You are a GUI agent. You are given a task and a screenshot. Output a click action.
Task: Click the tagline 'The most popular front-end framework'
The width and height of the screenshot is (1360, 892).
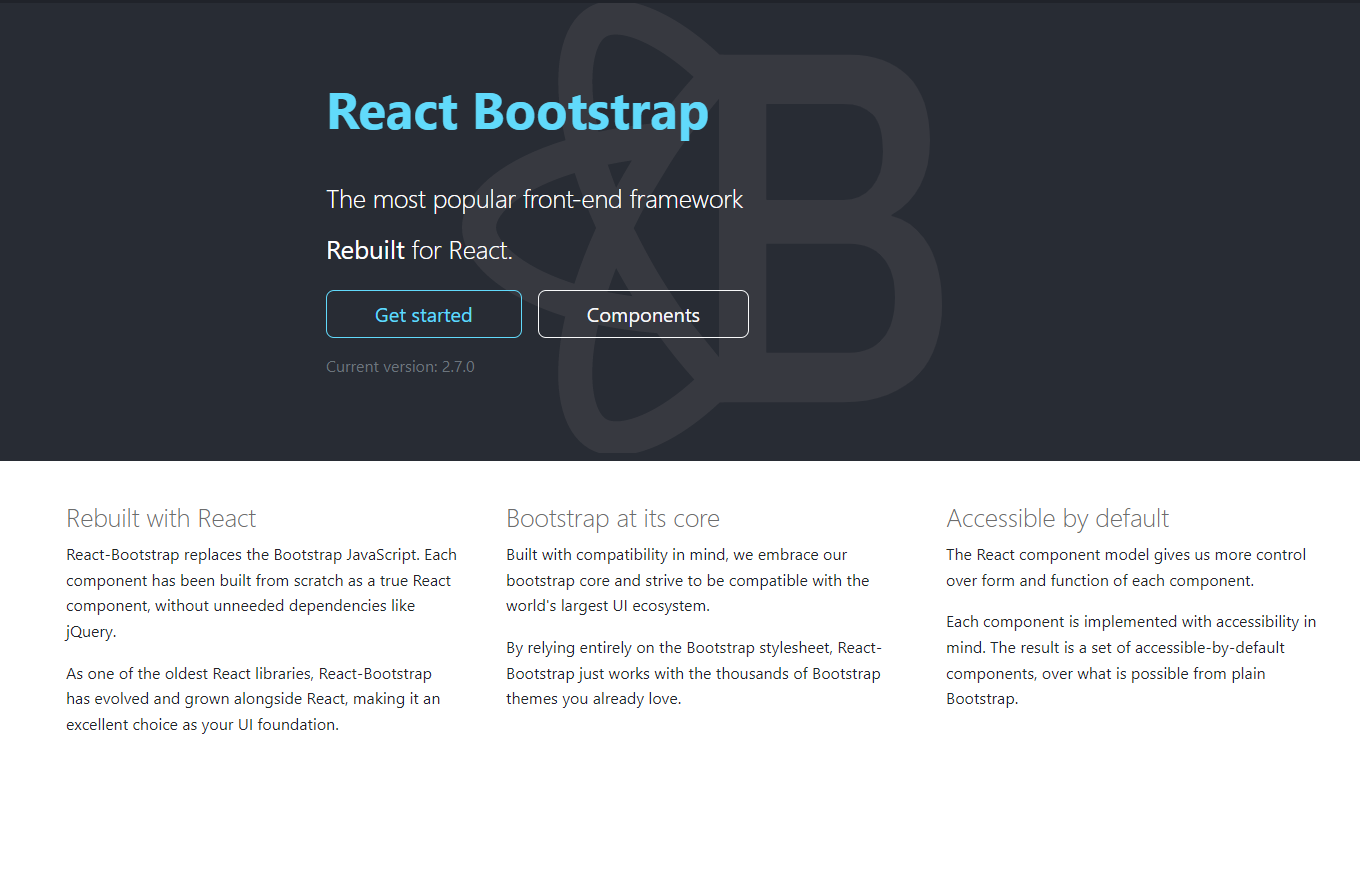tap(534, 199)
